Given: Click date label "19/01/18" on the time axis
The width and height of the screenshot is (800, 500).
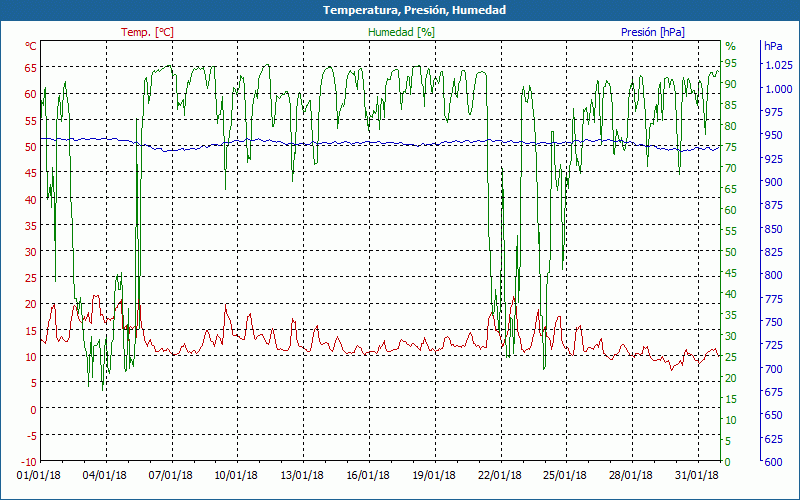Looking at the screenshot, I should point(434,476).
